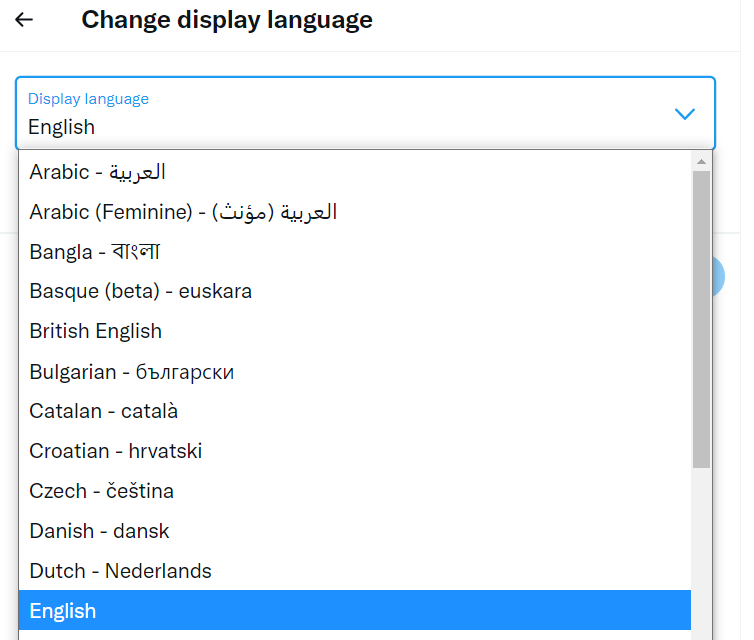This screenshot has width=754, height=640.
Task: Pick Danish - dansk option
Action: click(x=355, y=531)
